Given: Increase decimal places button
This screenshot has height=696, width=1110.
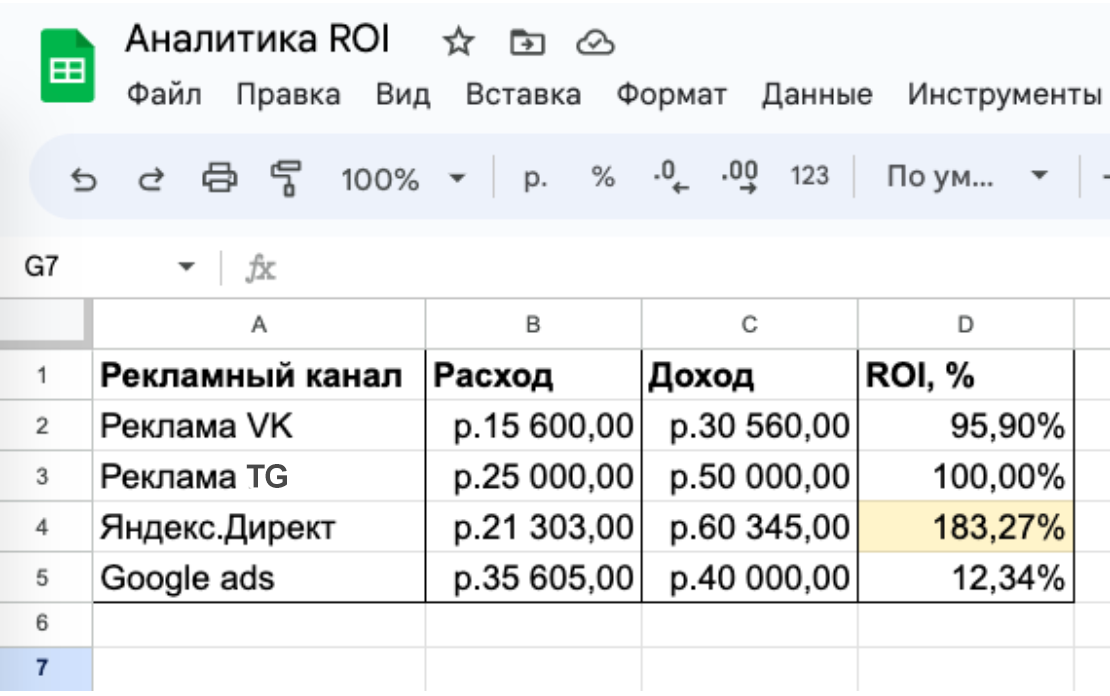Looking at the screenshot, I should (739, 178).
